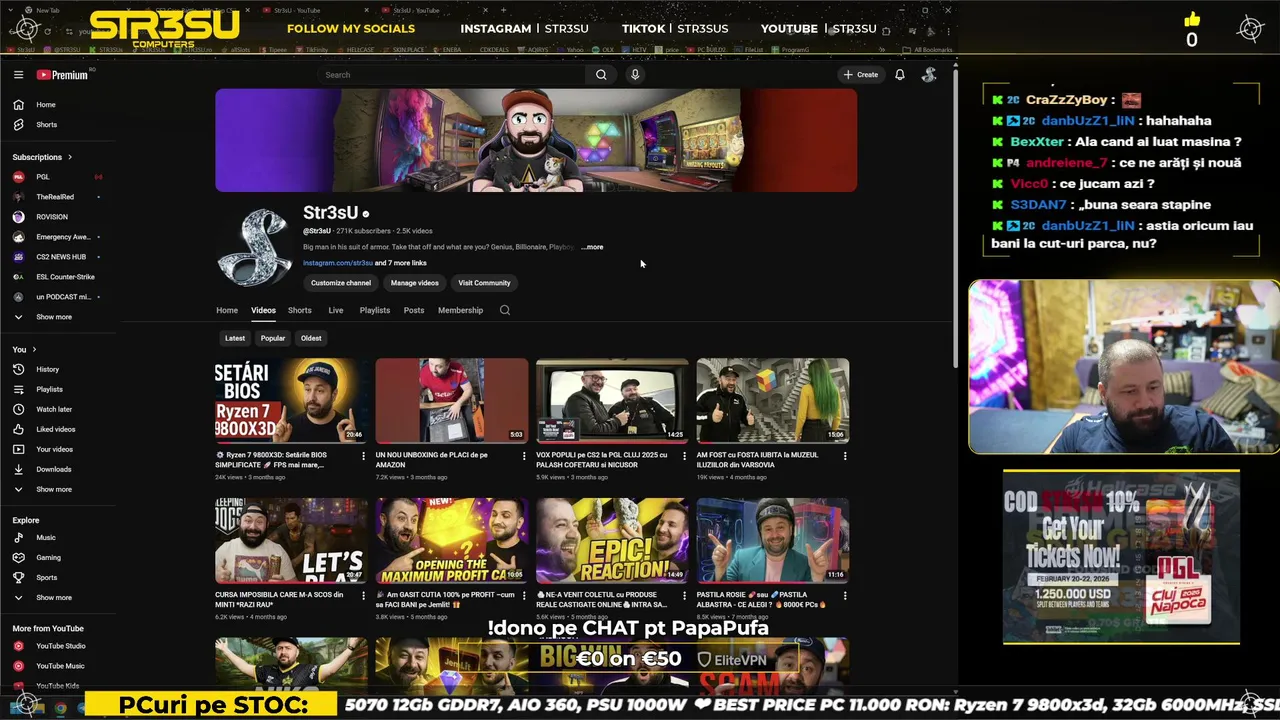Click inside the YouTube search field
Viewport: 1280px width, 720px height.
pyautogui.click(x=452, y=75)
